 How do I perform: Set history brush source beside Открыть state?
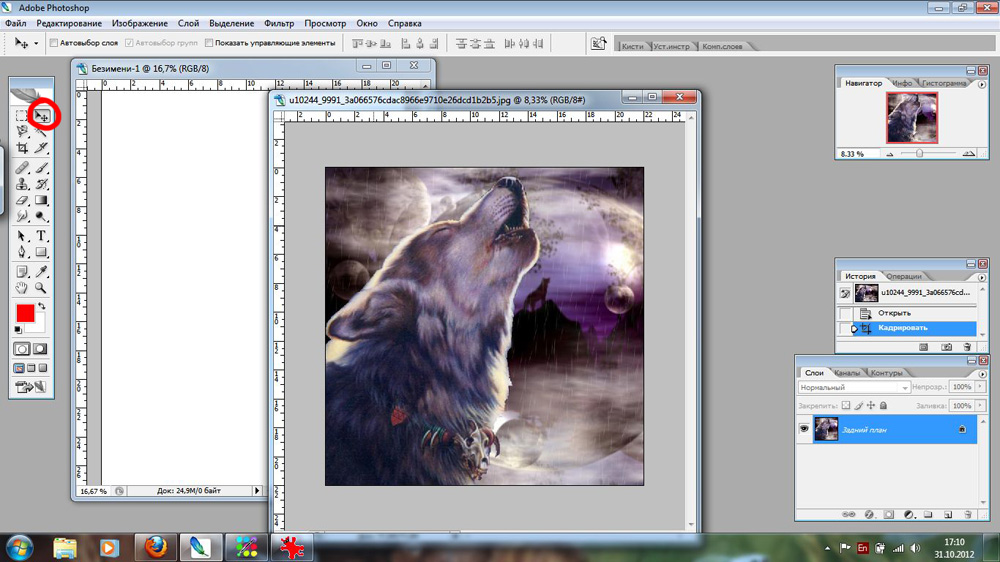pos(846,313)
